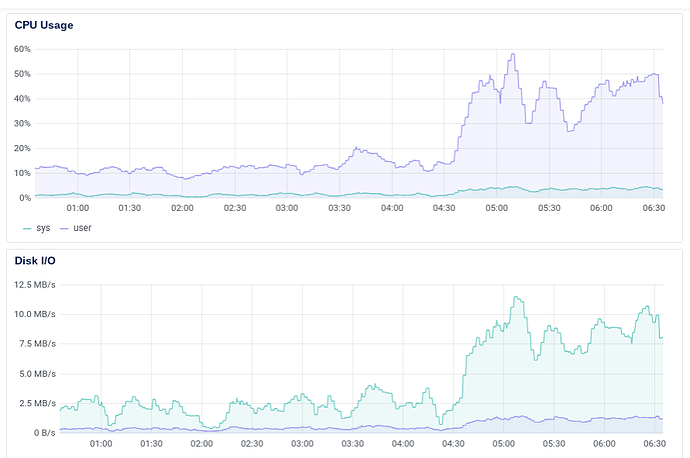
Task: Click the 04:00 tick on CPU Usage chart
Action: pyautogui.click(x=392, y=208)
